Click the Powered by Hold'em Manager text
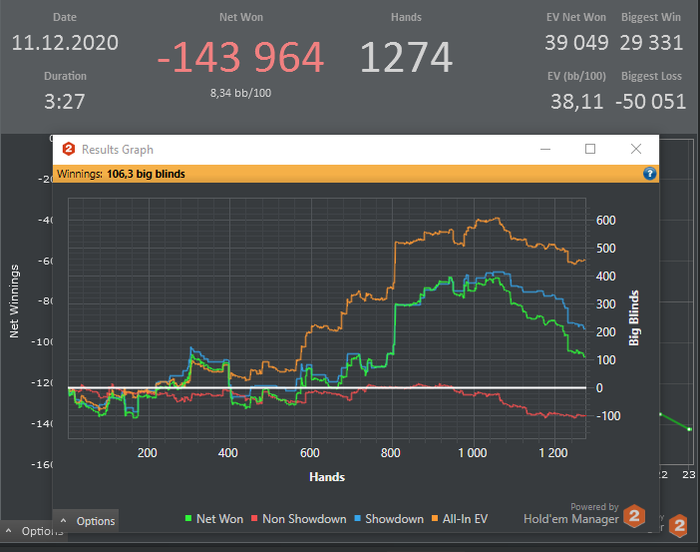The height and width of the screenshot is (552, 700). 571,514
